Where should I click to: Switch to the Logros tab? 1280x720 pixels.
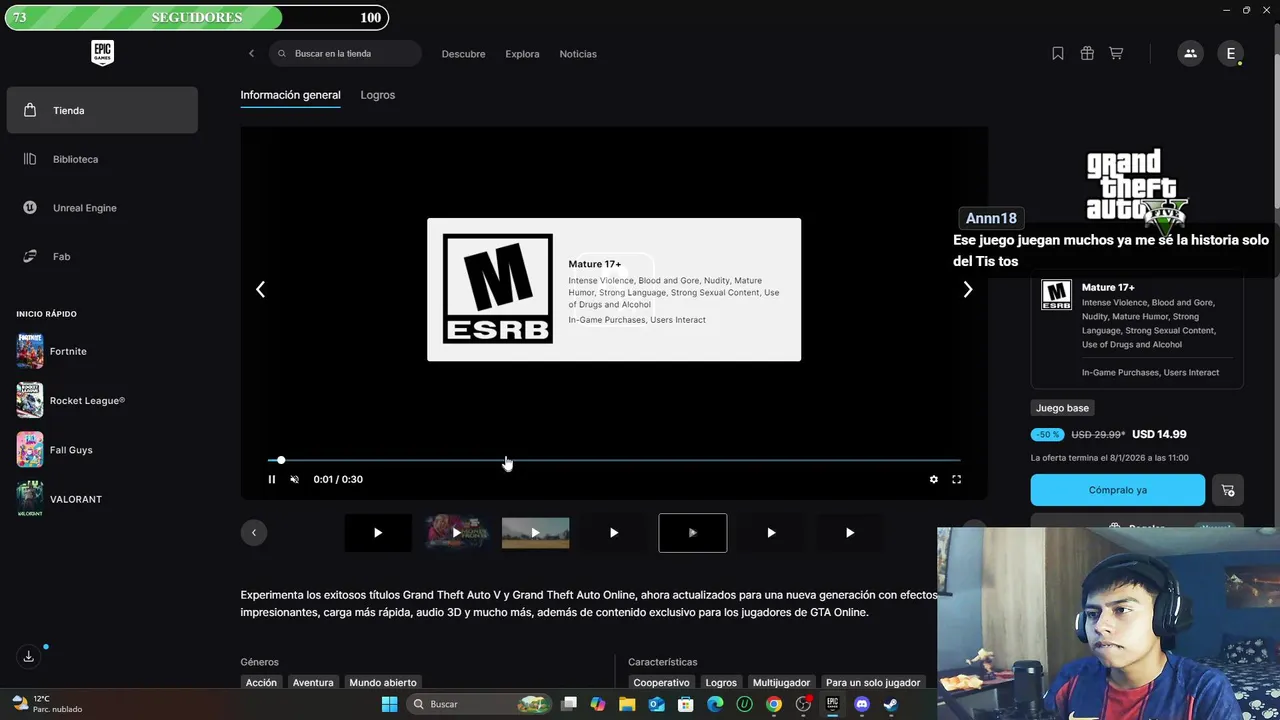pyautogui.click(x=378, y=95)
